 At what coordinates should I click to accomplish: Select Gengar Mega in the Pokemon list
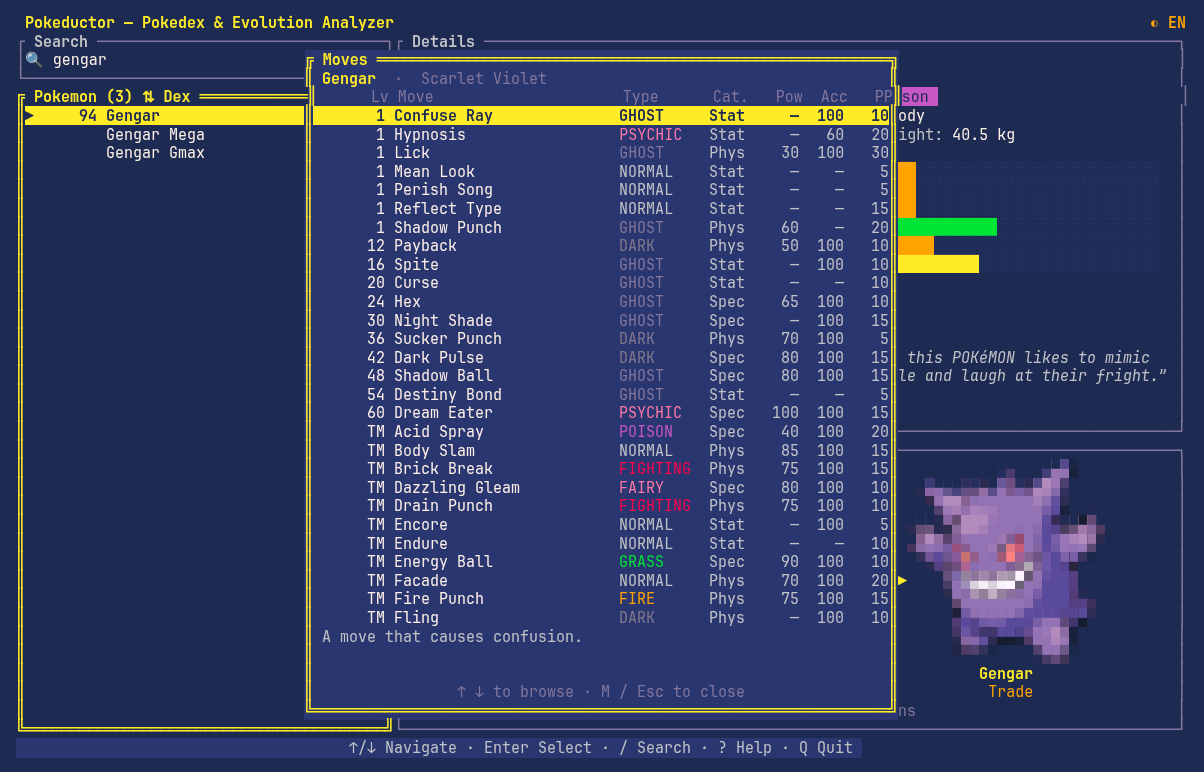[x=165, y=134]
